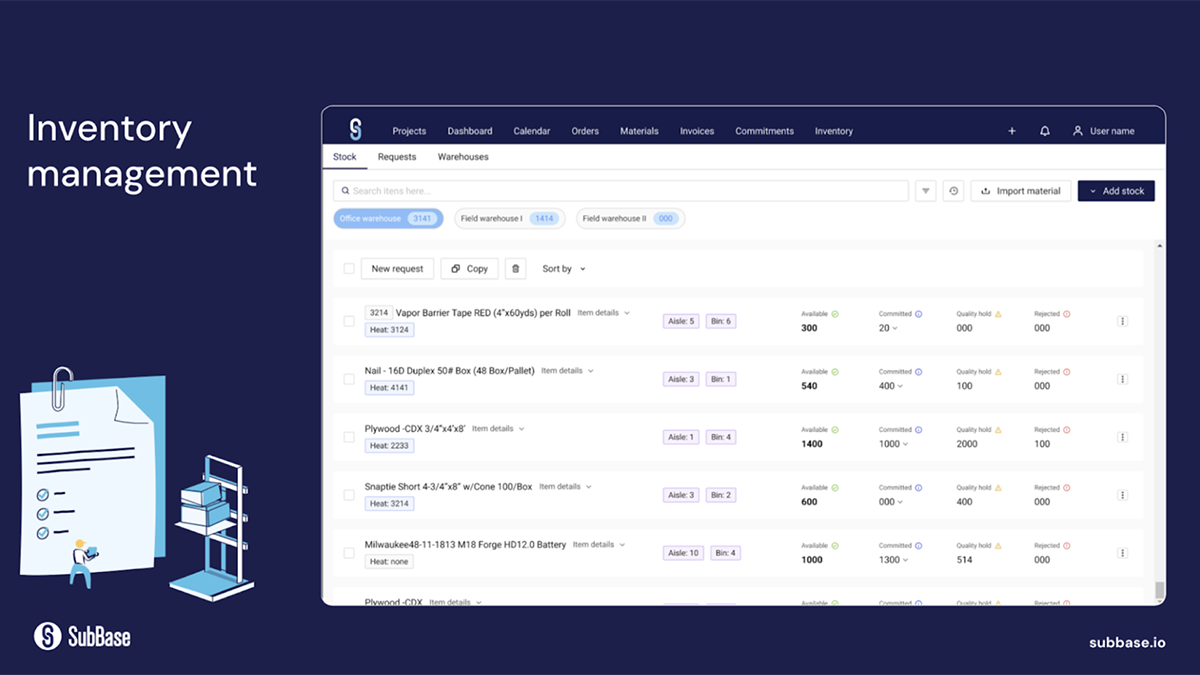Click the SubBase logo in the navbar
The width and height of the screenshot is (1200, 675).
[x=355, y=130]
